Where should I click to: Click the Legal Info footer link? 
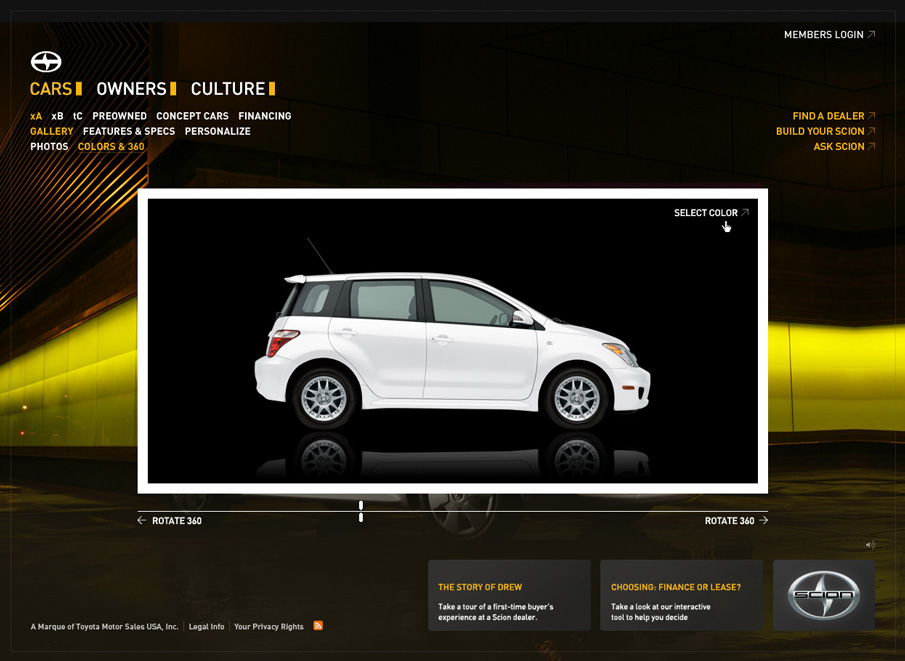click(x=207, y=626)
